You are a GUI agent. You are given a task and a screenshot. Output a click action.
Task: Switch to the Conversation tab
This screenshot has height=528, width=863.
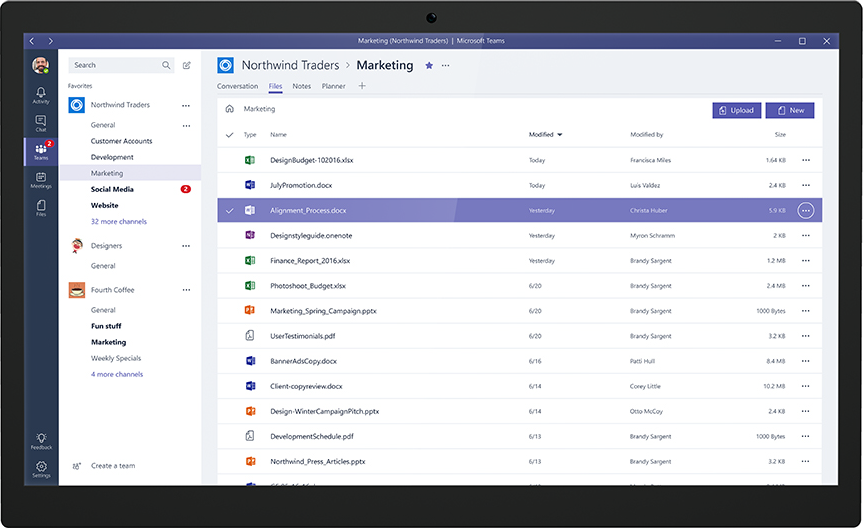tap(237, 87)
